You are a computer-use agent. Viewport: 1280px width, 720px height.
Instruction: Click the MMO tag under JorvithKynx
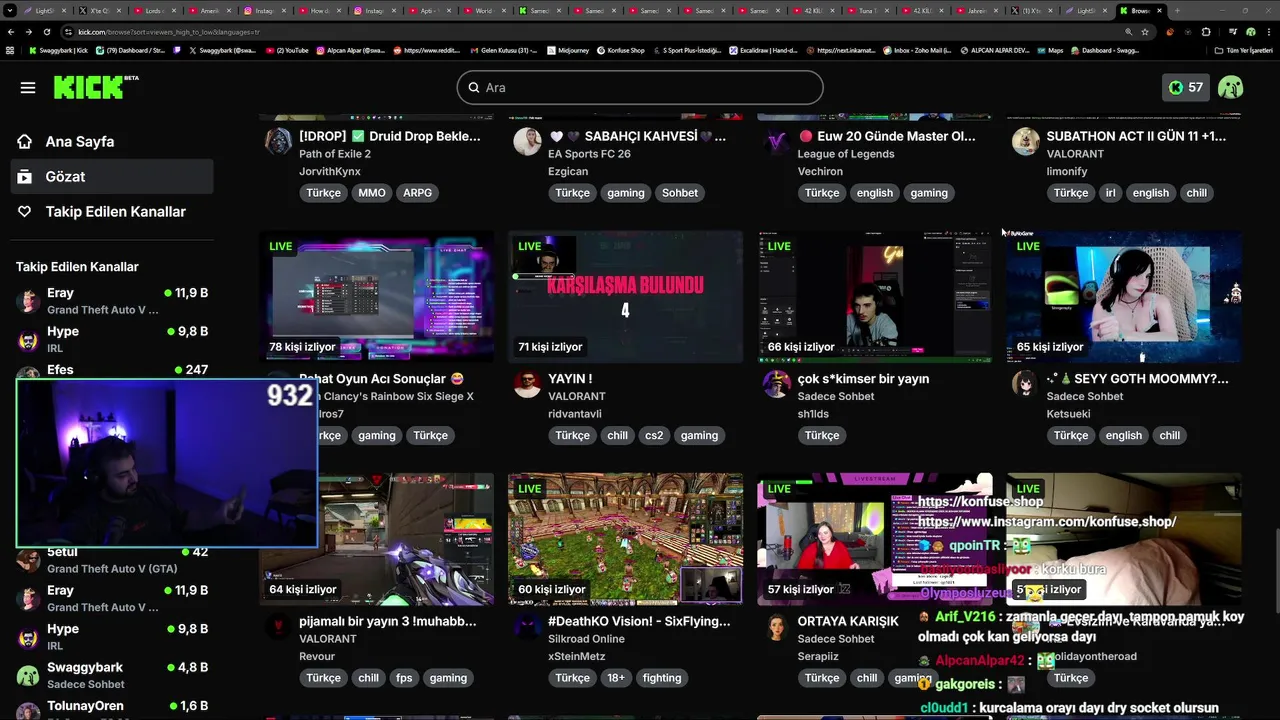point(371,193)
